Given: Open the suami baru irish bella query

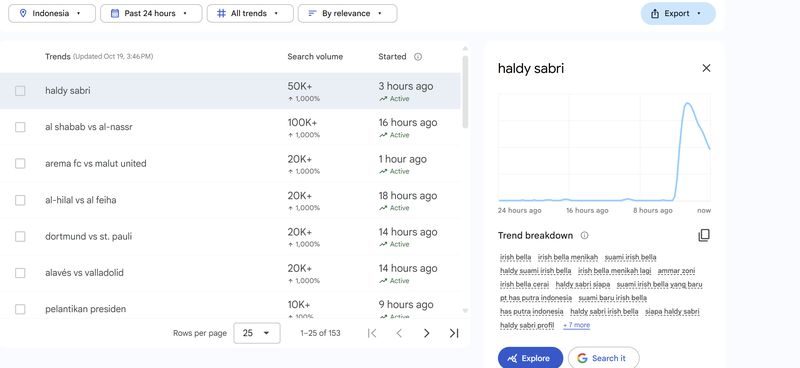Looking at the screenshot, I should pyautogui.click(x=612, y=298).
